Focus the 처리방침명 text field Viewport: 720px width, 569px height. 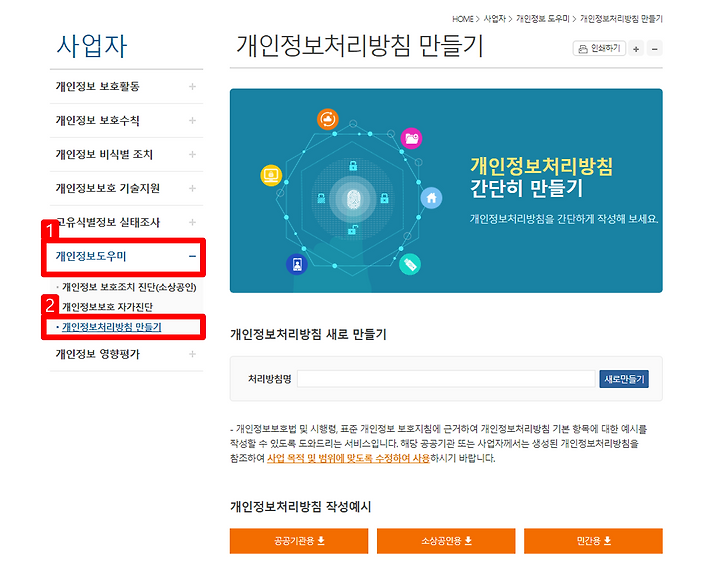445,379
